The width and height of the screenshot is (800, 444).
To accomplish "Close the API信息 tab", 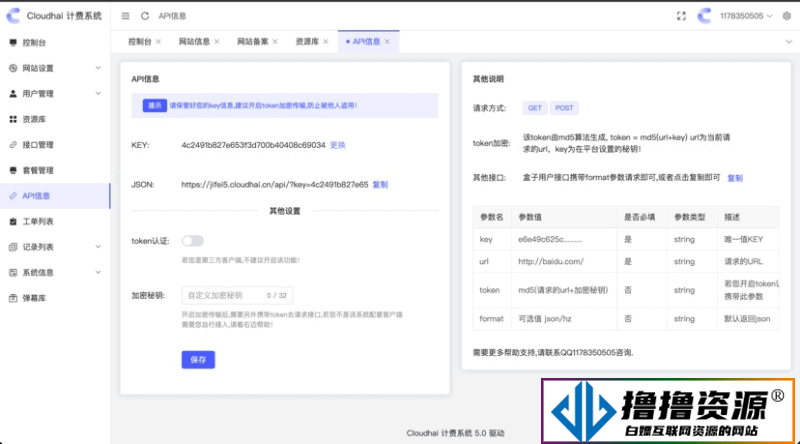I will tap(387, 41).
